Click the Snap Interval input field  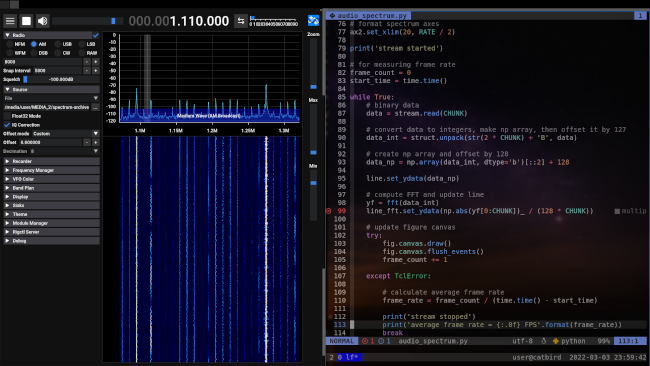pos(57,70)
